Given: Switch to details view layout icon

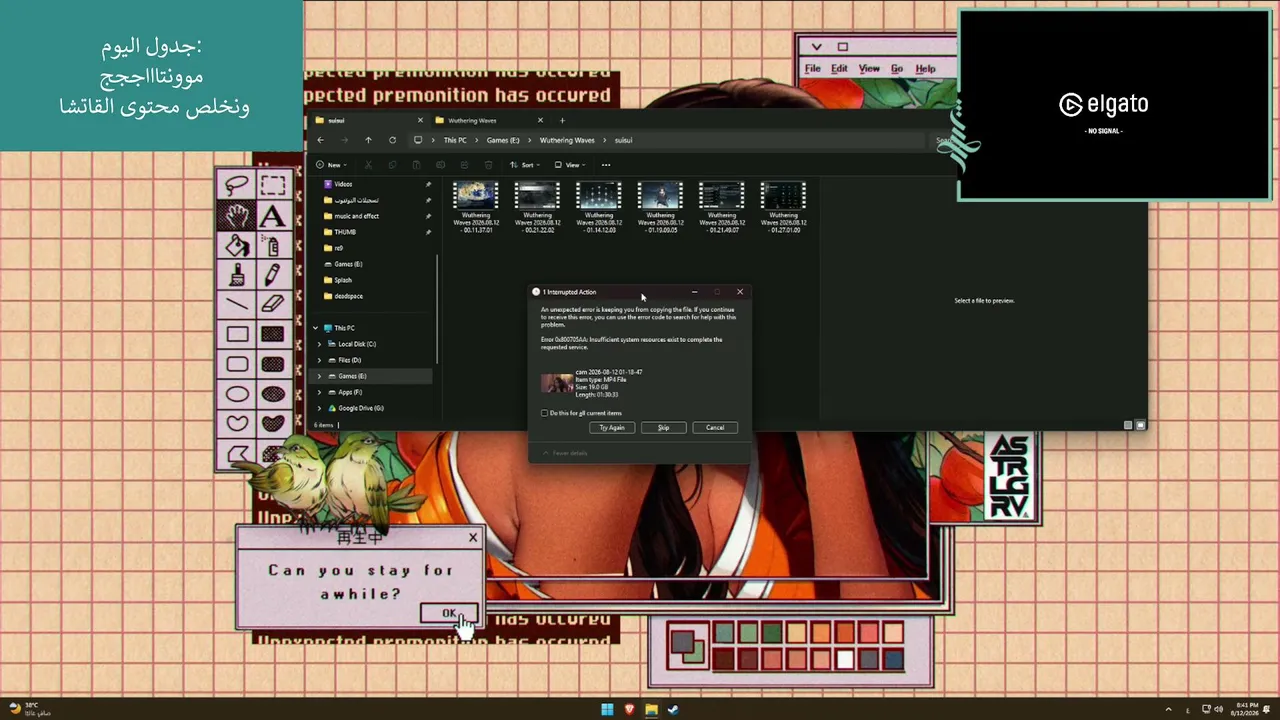Looking at the screenshot, I should pos(1128,425).
